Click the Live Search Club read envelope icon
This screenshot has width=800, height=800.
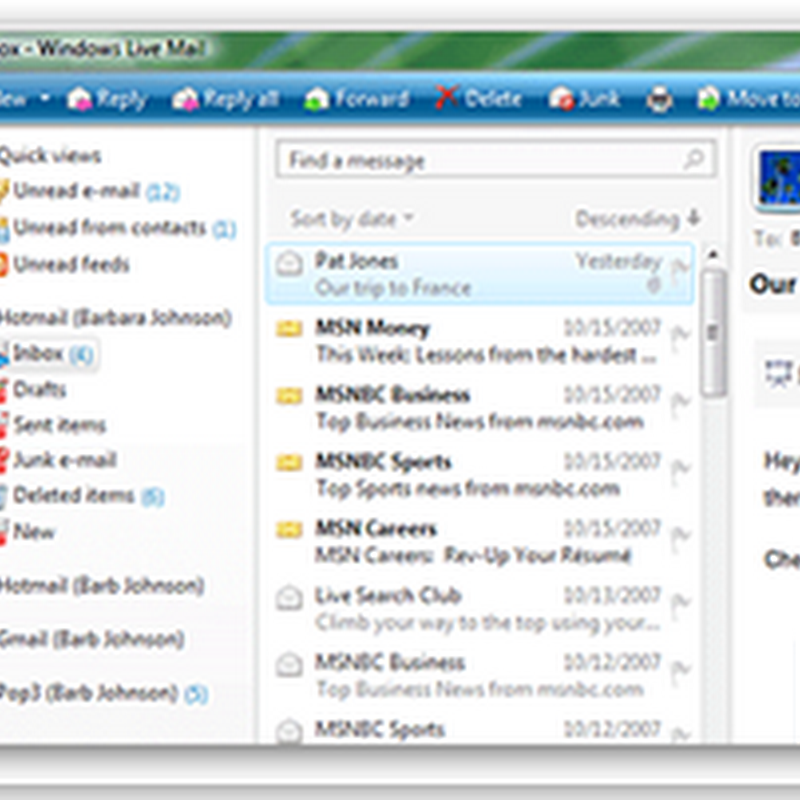[289, 598]
